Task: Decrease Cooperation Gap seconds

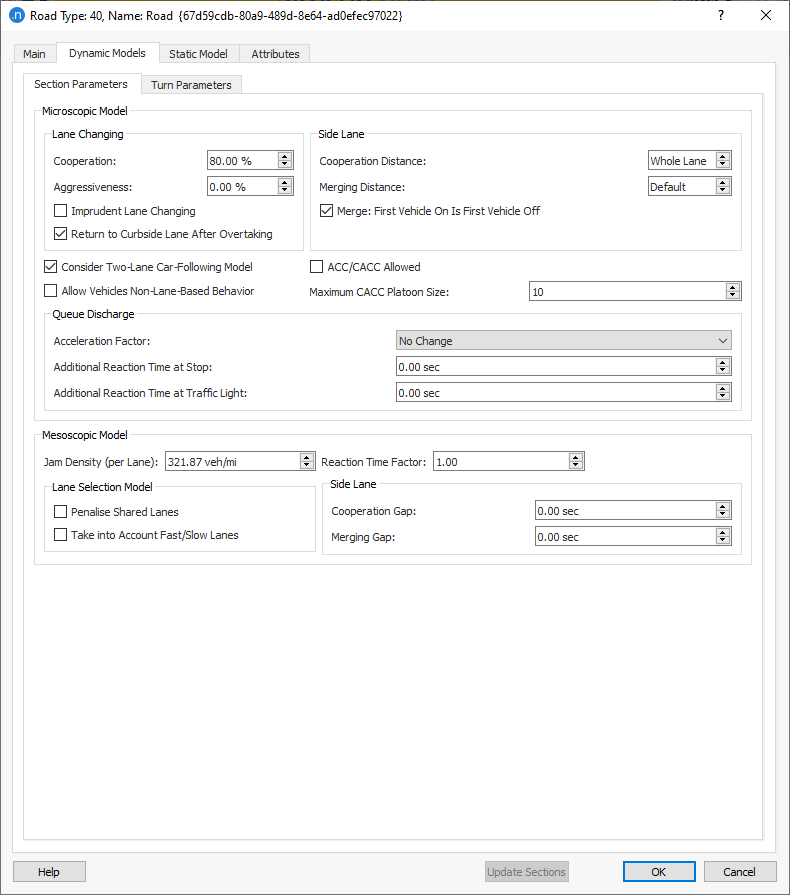Action: pyautogui.click(x=723, y=514)
